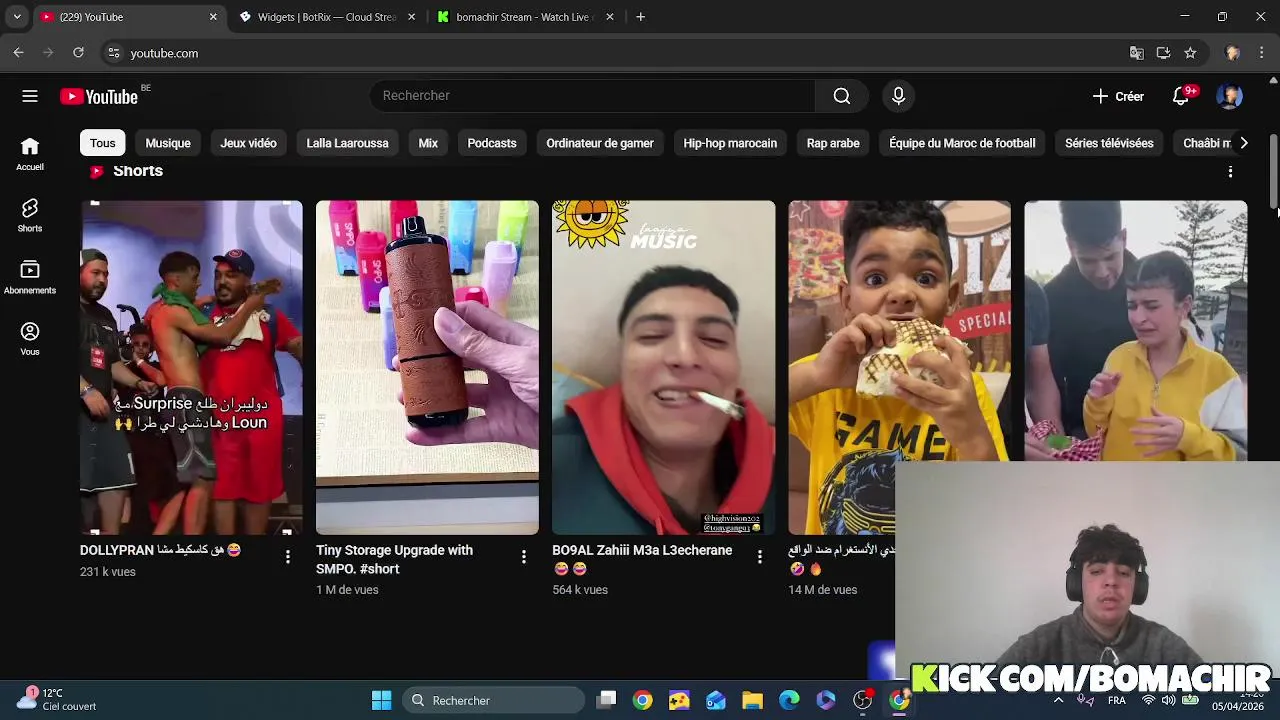Select the Podcasts filter chip
This screenshot has height=720, width=1280.
click(x=492, y=143)
